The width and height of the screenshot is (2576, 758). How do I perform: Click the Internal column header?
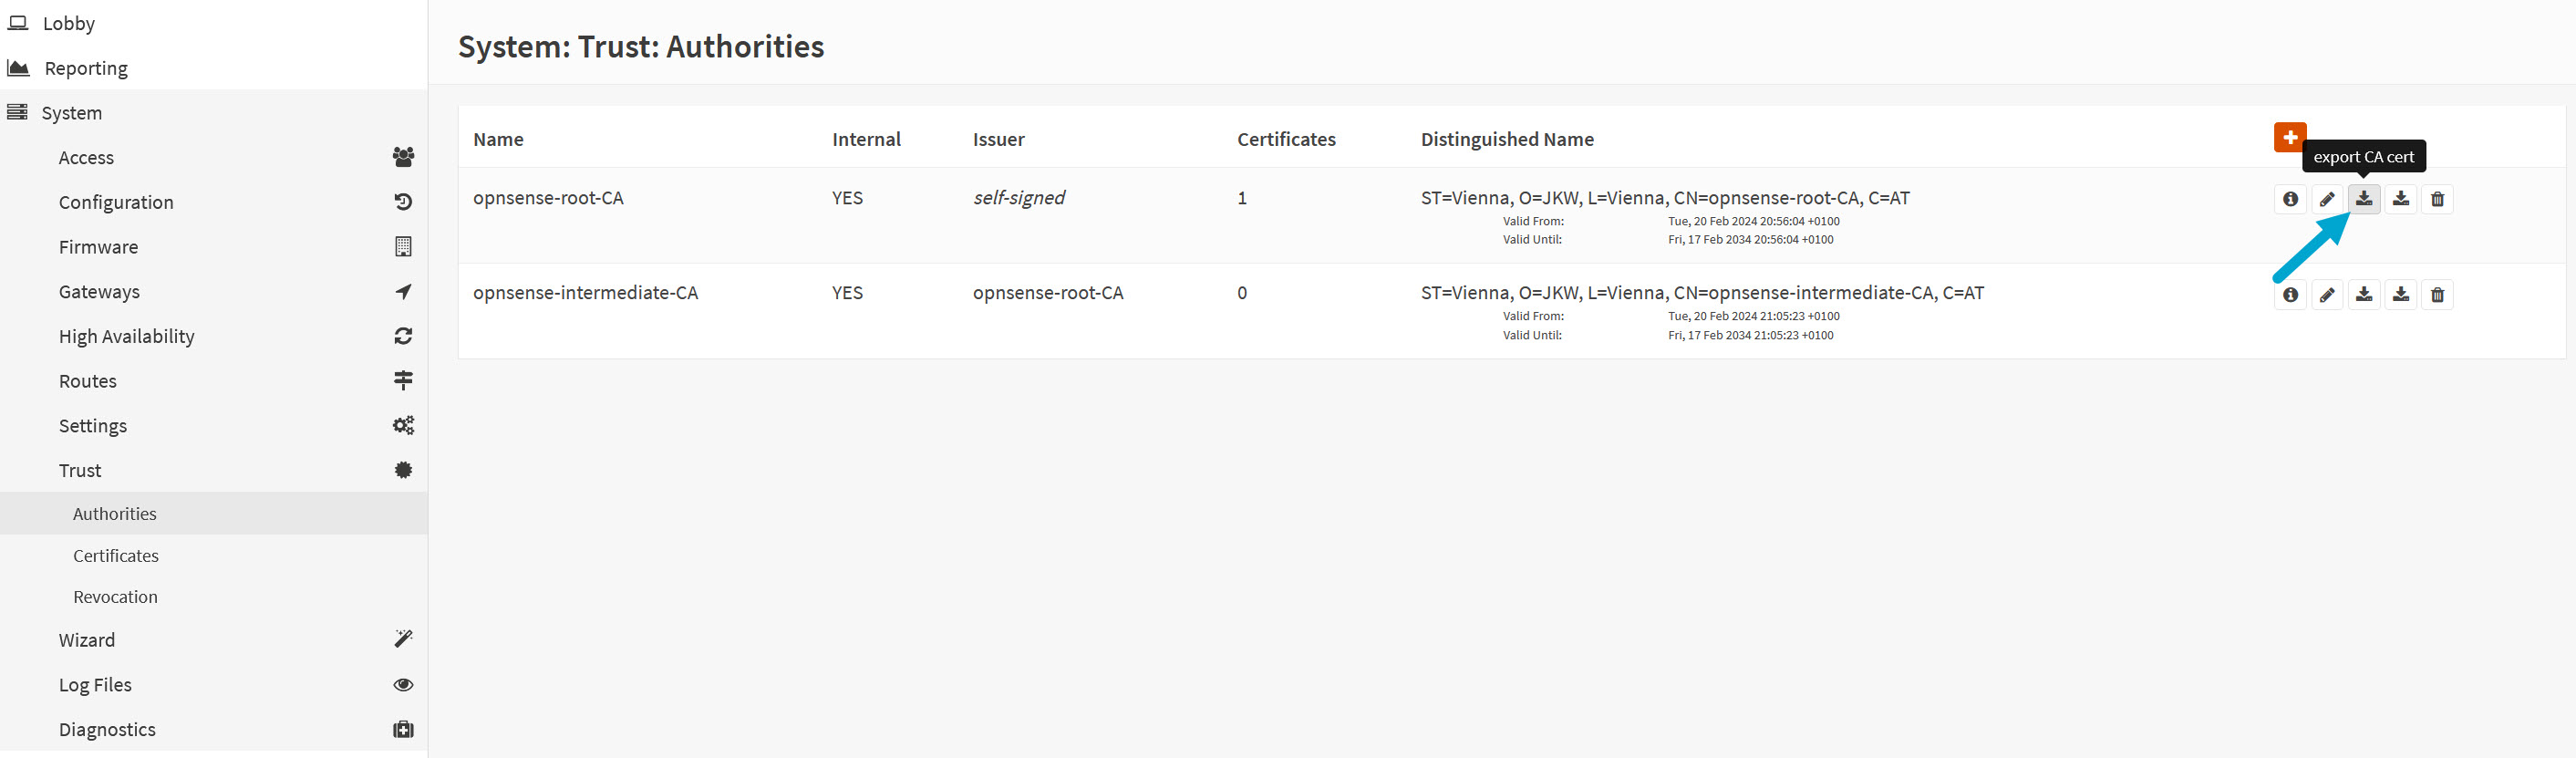pos(866,139)
